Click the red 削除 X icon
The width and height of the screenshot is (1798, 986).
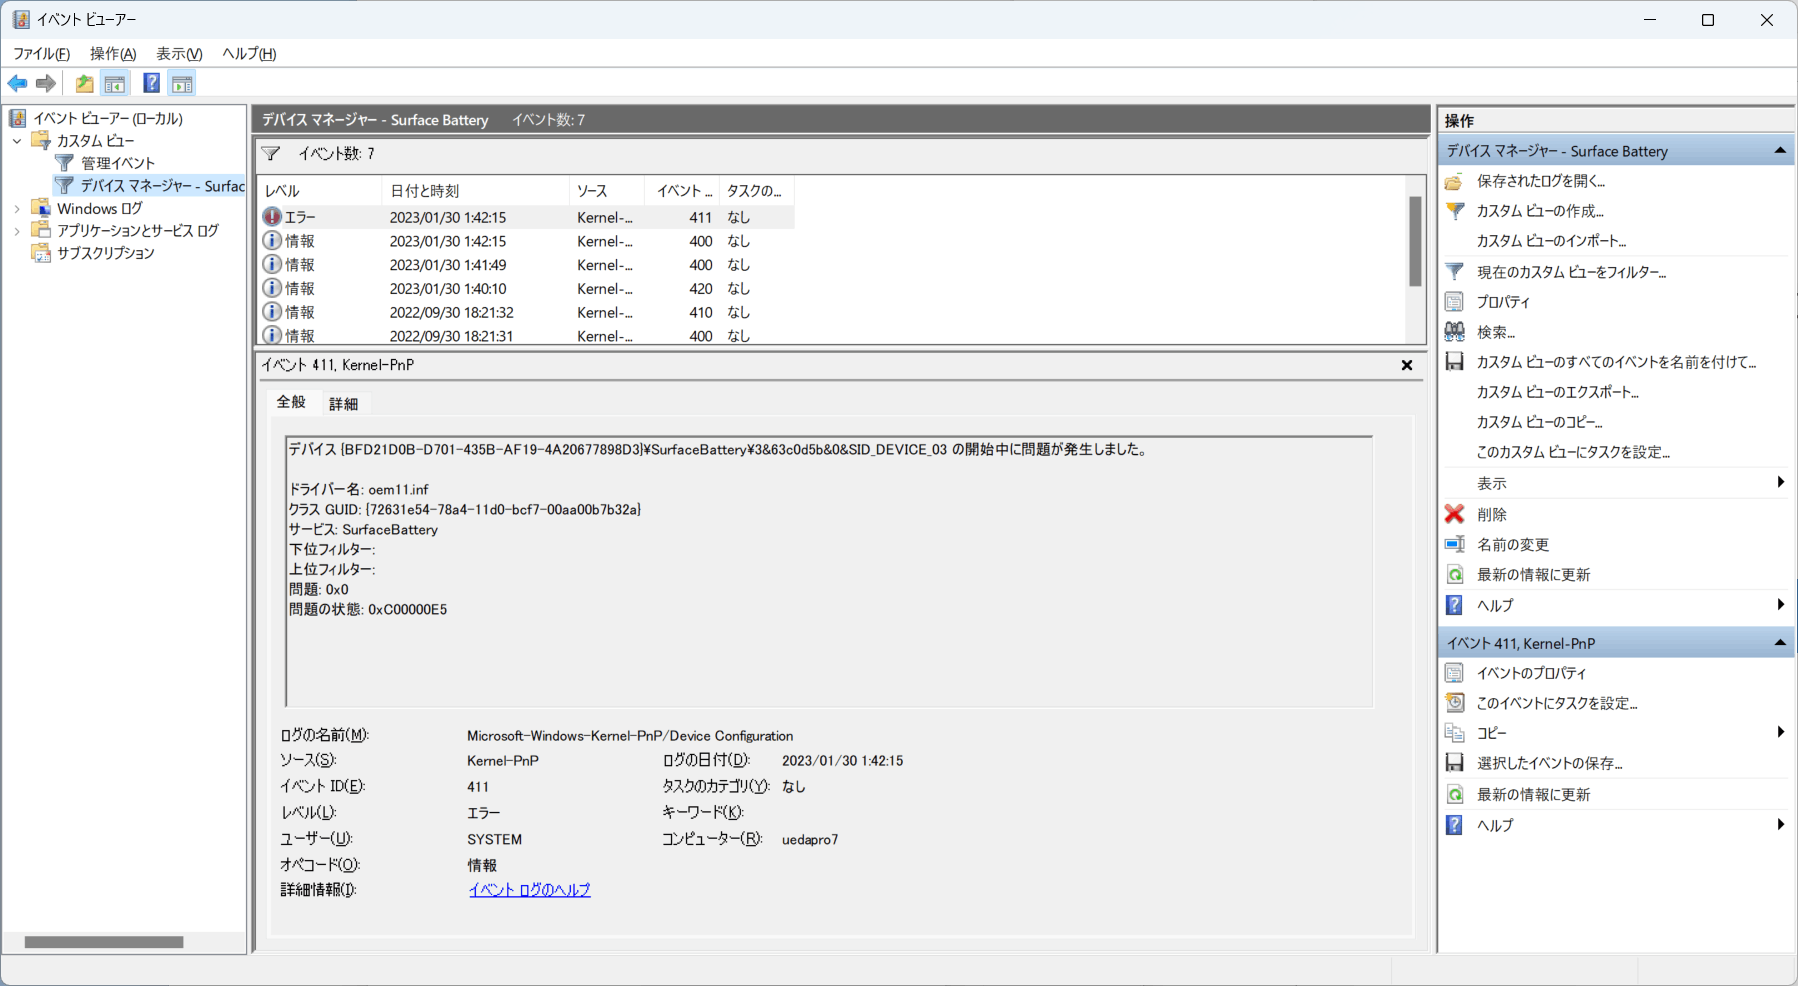[1455, 514]
